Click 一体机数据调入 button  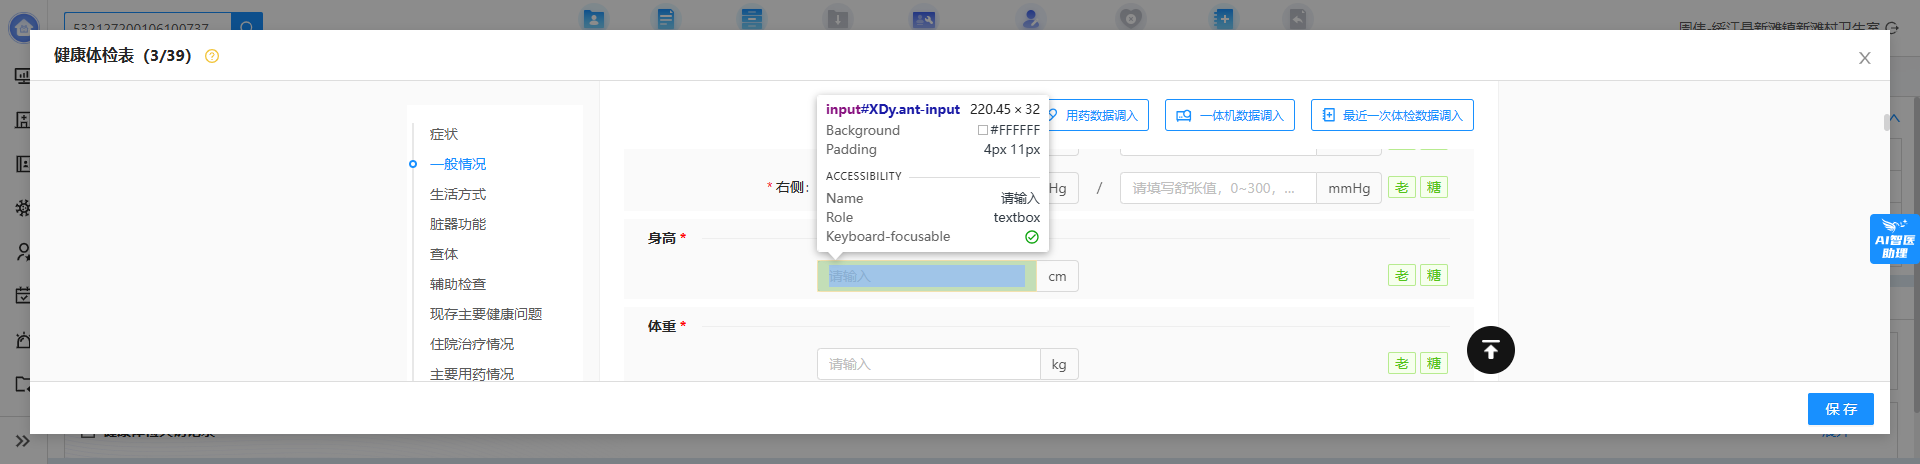[1230, 116]
